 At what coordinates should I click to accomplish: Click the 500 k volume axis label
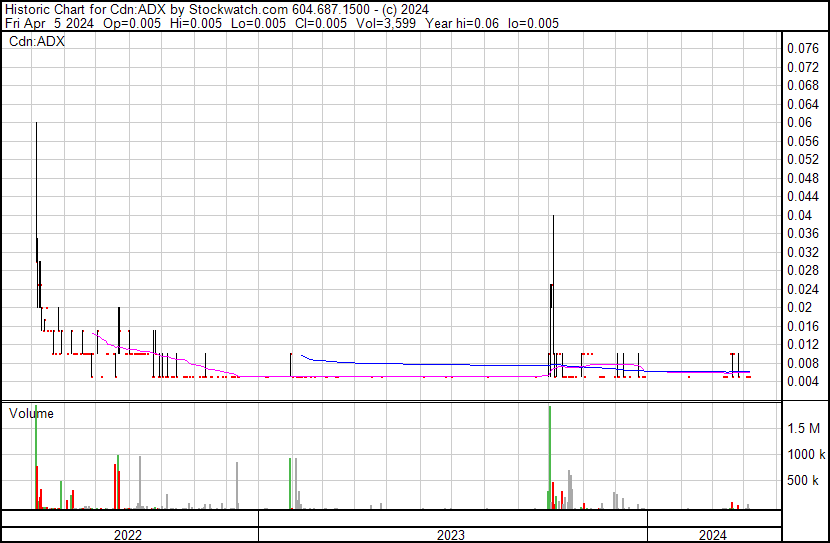click(x=804, y=481)
